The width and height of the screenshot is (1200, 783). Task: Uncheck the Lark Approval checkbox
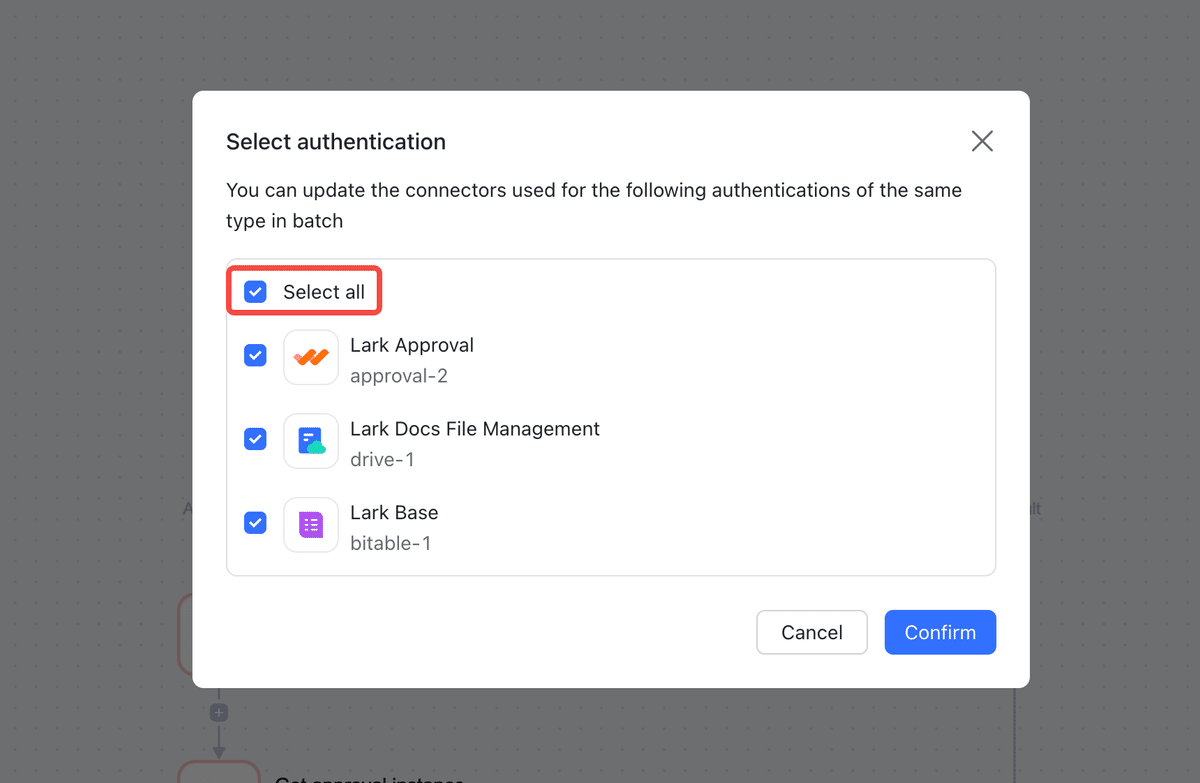(x=256, y=356)
